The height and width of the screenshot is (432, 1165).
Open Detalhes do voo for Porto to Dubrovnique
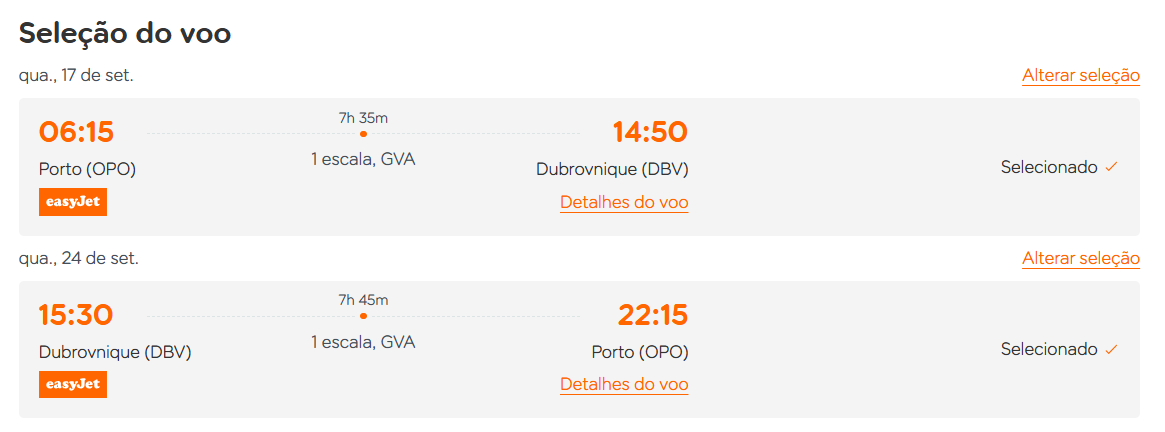tap(624, 202)
